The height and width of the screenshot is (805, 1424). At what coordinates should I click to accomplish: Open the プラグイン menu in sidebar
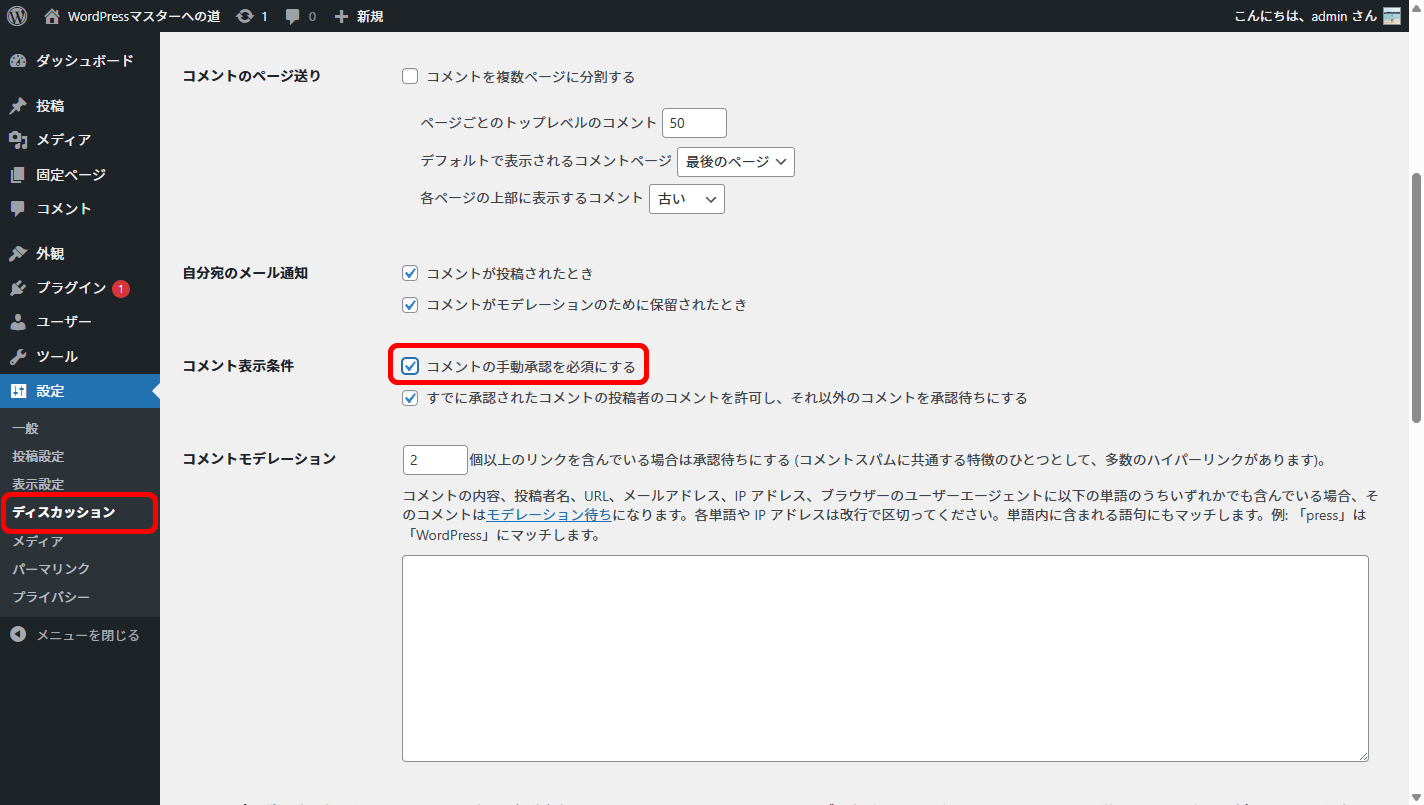tap(70, 288)
